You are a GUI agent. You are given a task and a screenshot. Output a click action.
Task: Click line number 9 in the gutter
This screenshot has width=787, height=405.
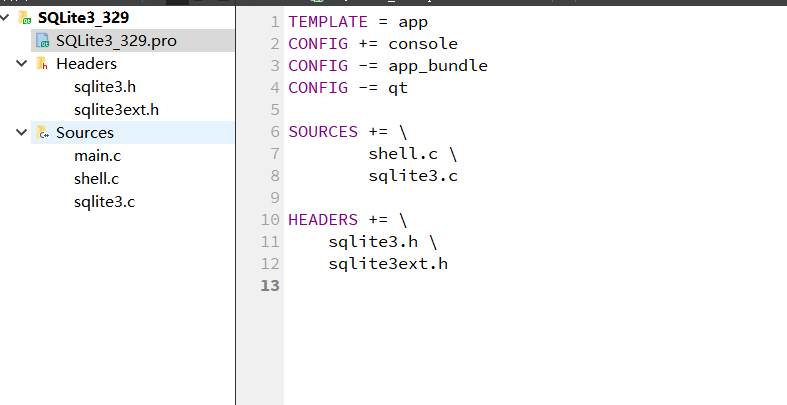275,198
